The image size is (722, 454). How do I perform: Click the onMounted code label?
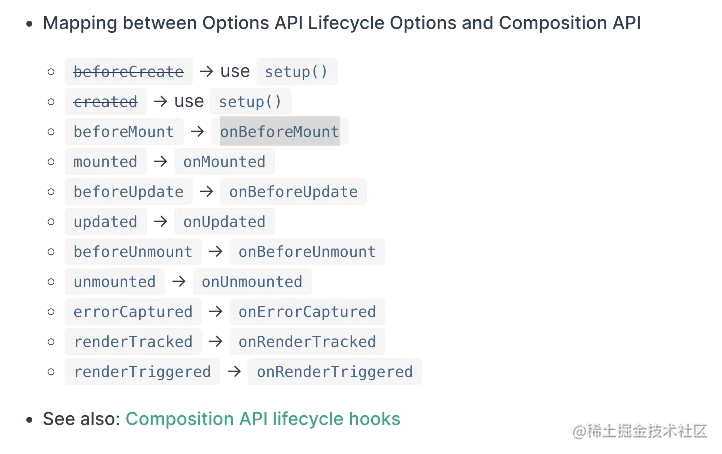pyautogui.click(x=224, y=162)
